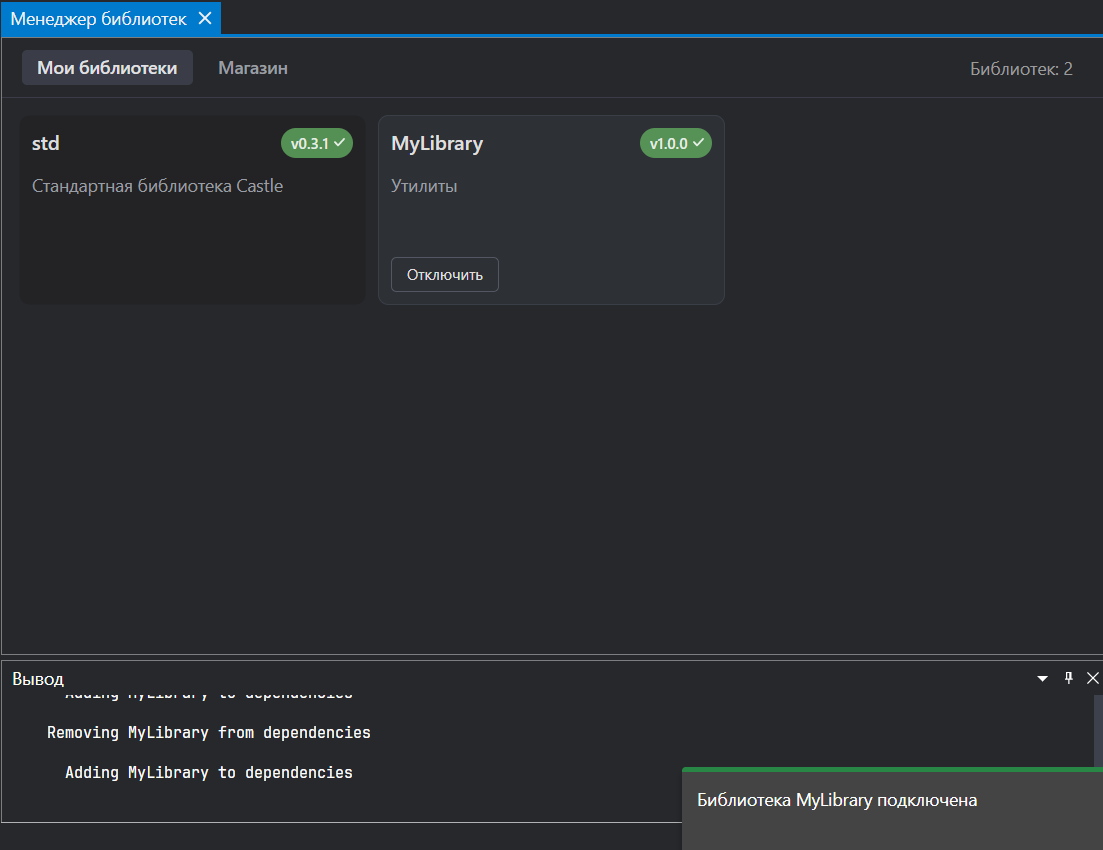Click the Библиотека MyLibrary подключена notification
The height and width of the screenshot is (850, 1103).
(893, 808)
